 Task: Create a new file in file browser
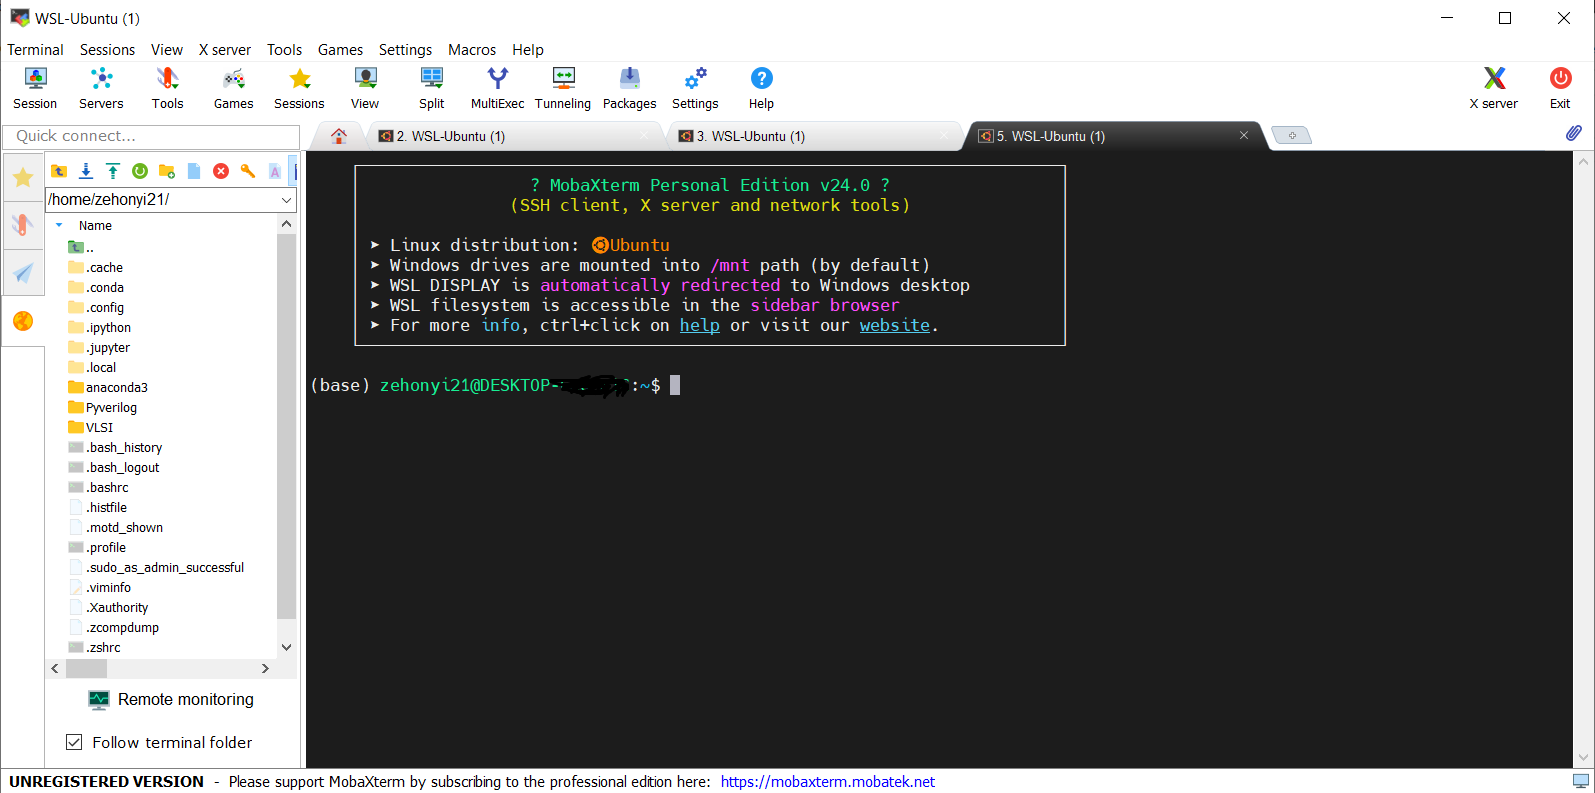(x=194, y=171)
